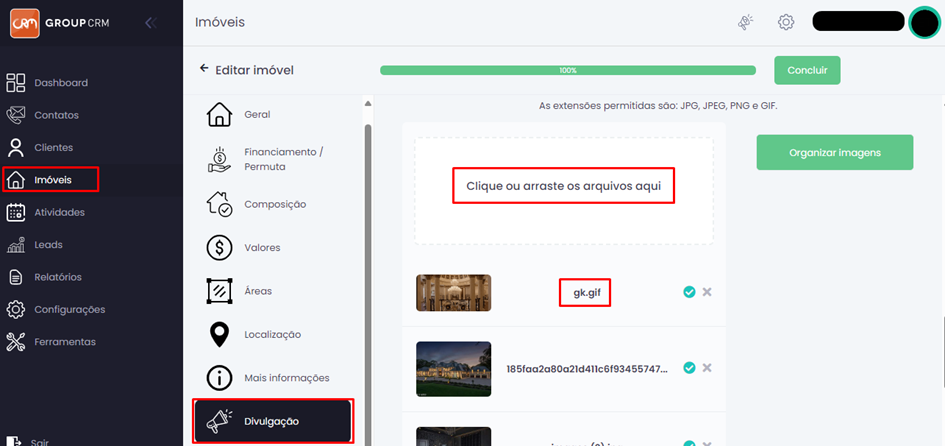Click the Editar imóvel heading text
The height and width of the screenshot is (446, 945).
click(254, 71)
